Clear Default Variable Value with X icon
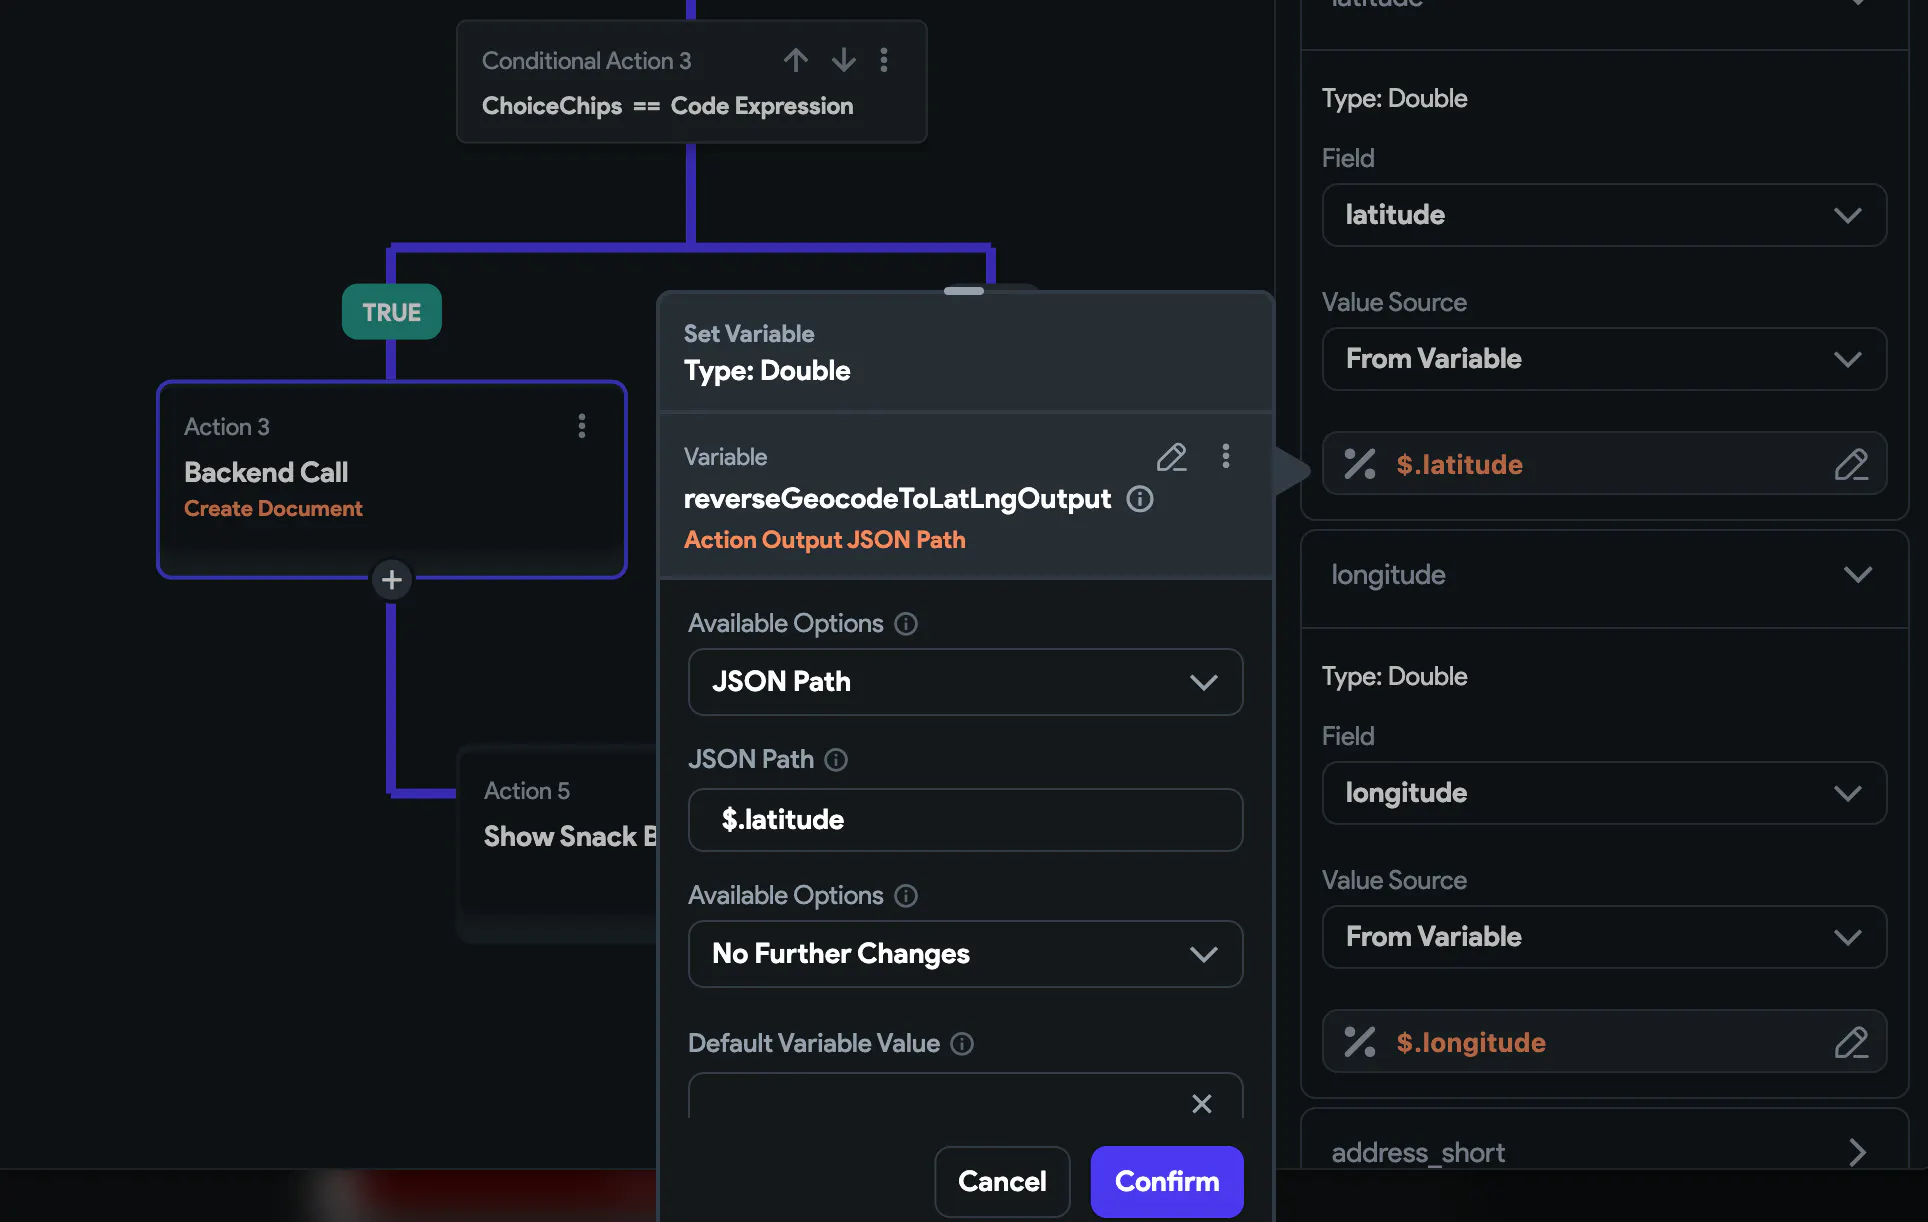The width and height of the screenshot is (1928, 1222). click(x=1201, y=1103)
